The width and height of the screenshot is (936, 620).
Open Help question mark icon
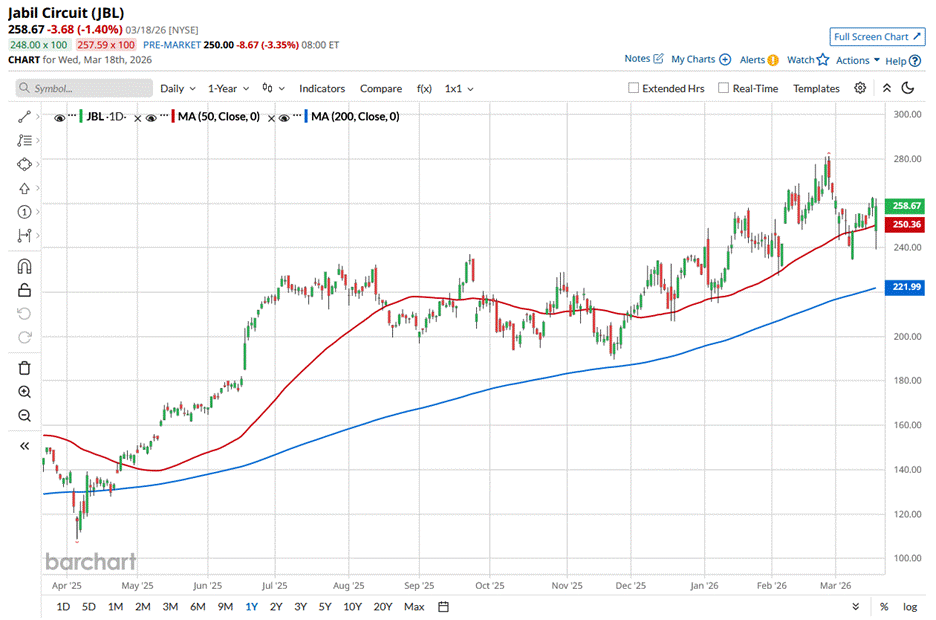pyautogui.click(x=915, y=61)
